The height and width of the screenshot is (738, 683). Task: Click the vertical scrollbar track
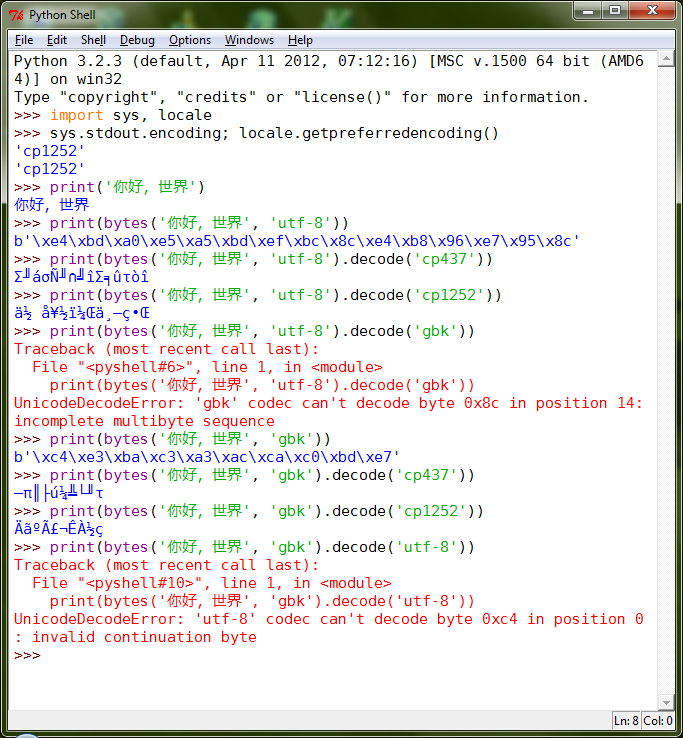pos(666,381)
